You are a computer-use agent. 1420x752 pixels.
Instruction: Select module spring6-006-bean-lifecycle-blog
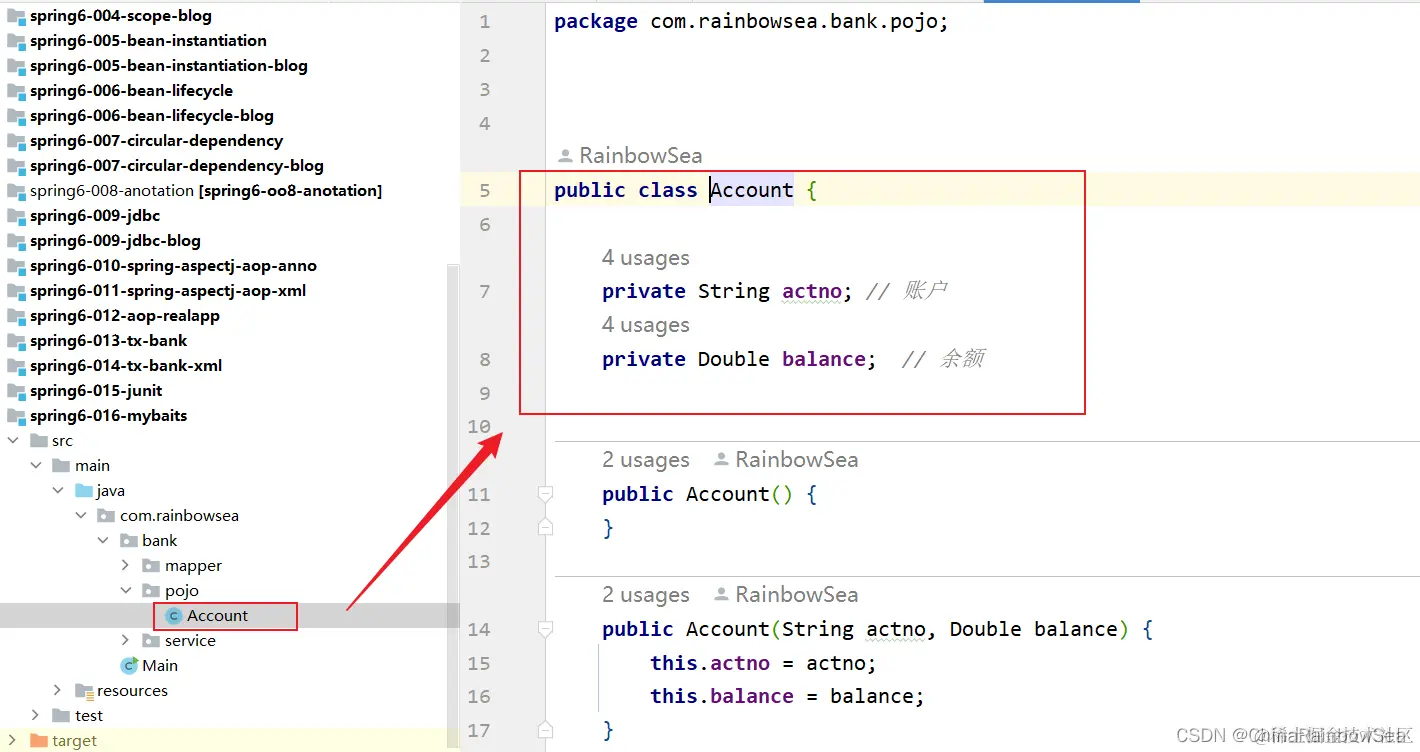[x=152, y=116]
